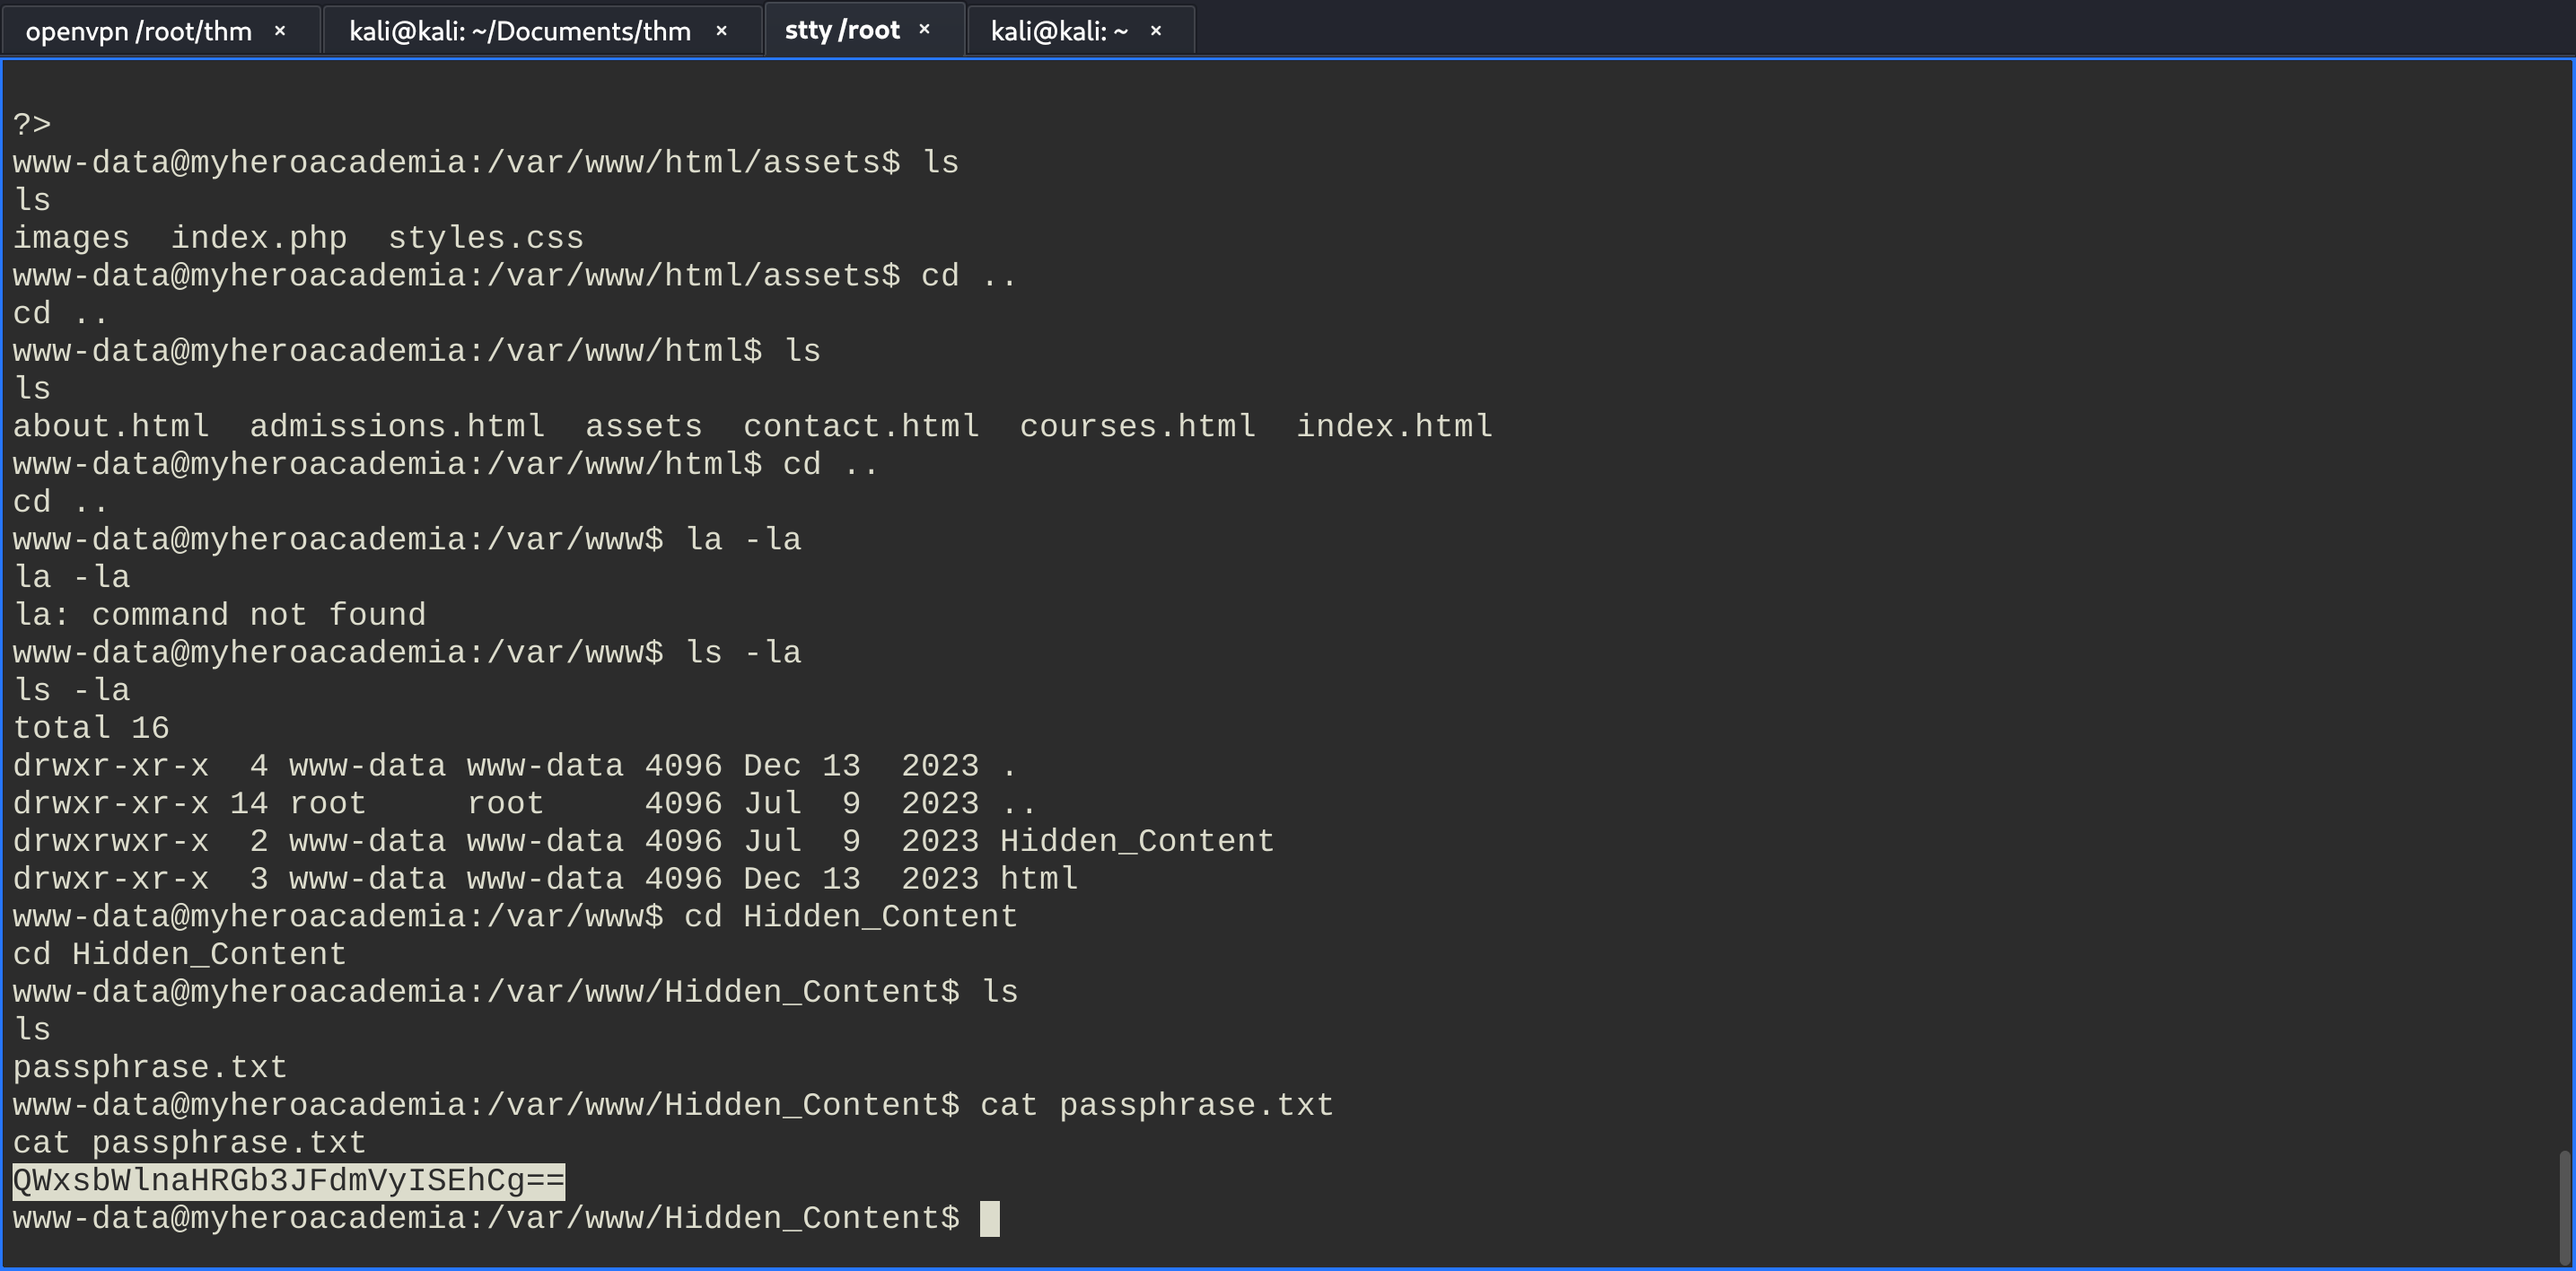The image size is (2576, 1271).
Task: Click contact.html in the file listing
Action: (x=861, y=427)
